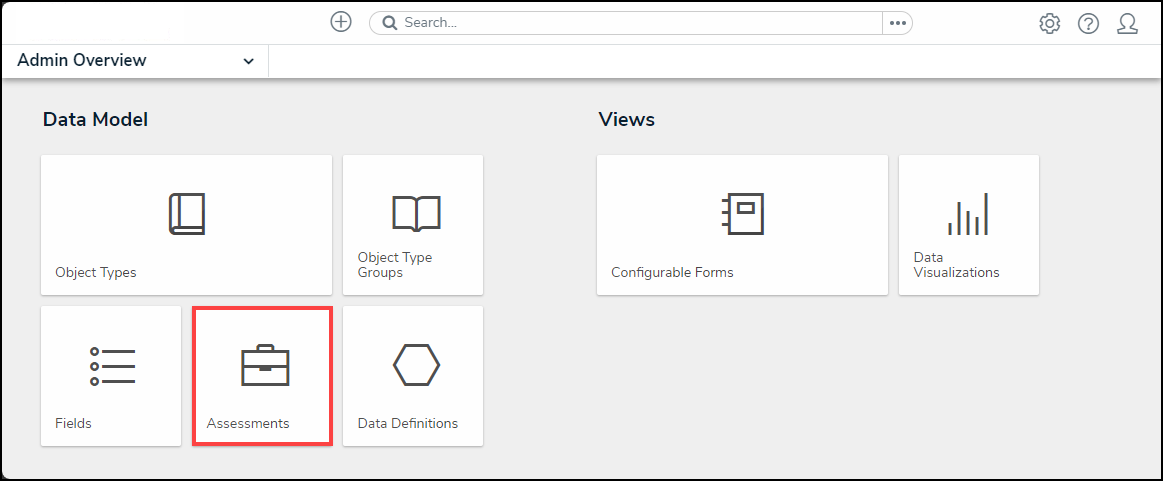Open the user profile icon
Viewport: 1163px width, 481px height.
click(x=1127, y=24)
